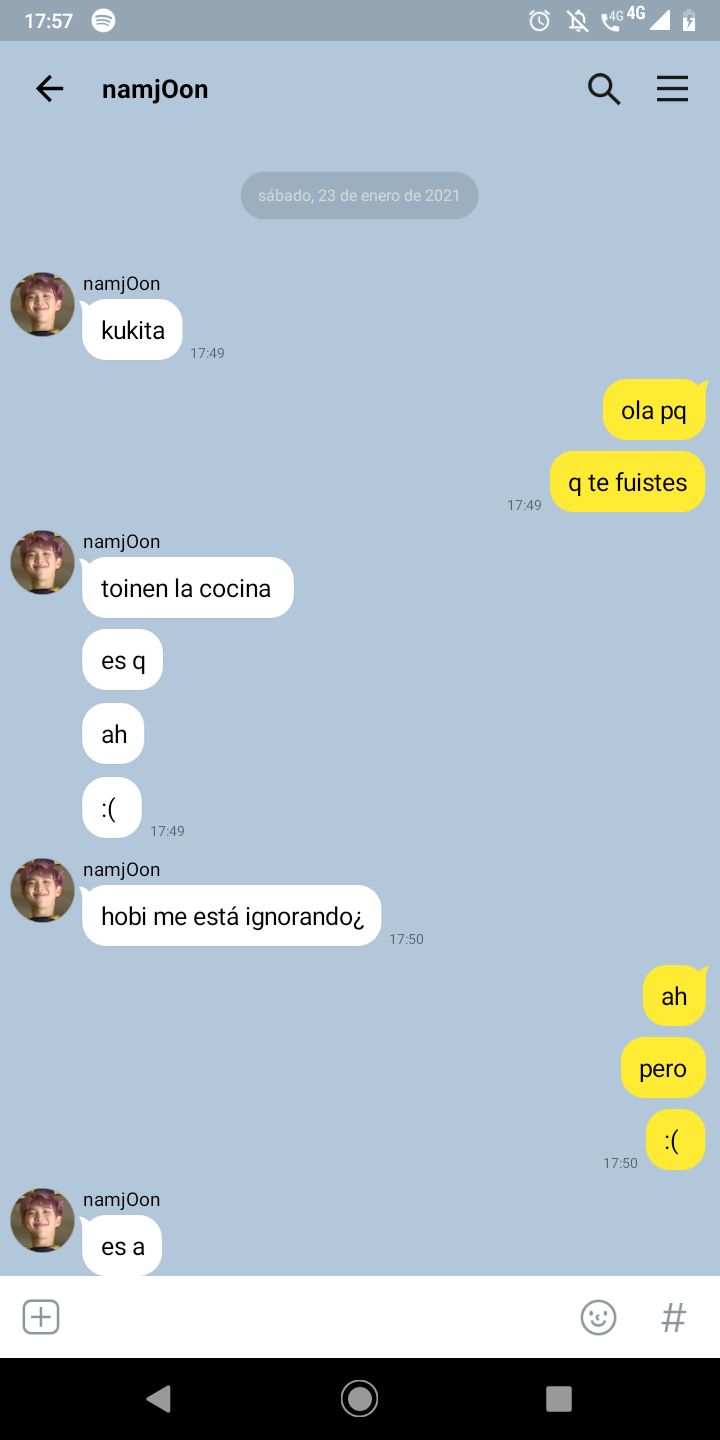The height and width of the screenshot is (1440, 720).
Task: Select the yellow 'pero' message bubble
Action: click(663, 1068)
